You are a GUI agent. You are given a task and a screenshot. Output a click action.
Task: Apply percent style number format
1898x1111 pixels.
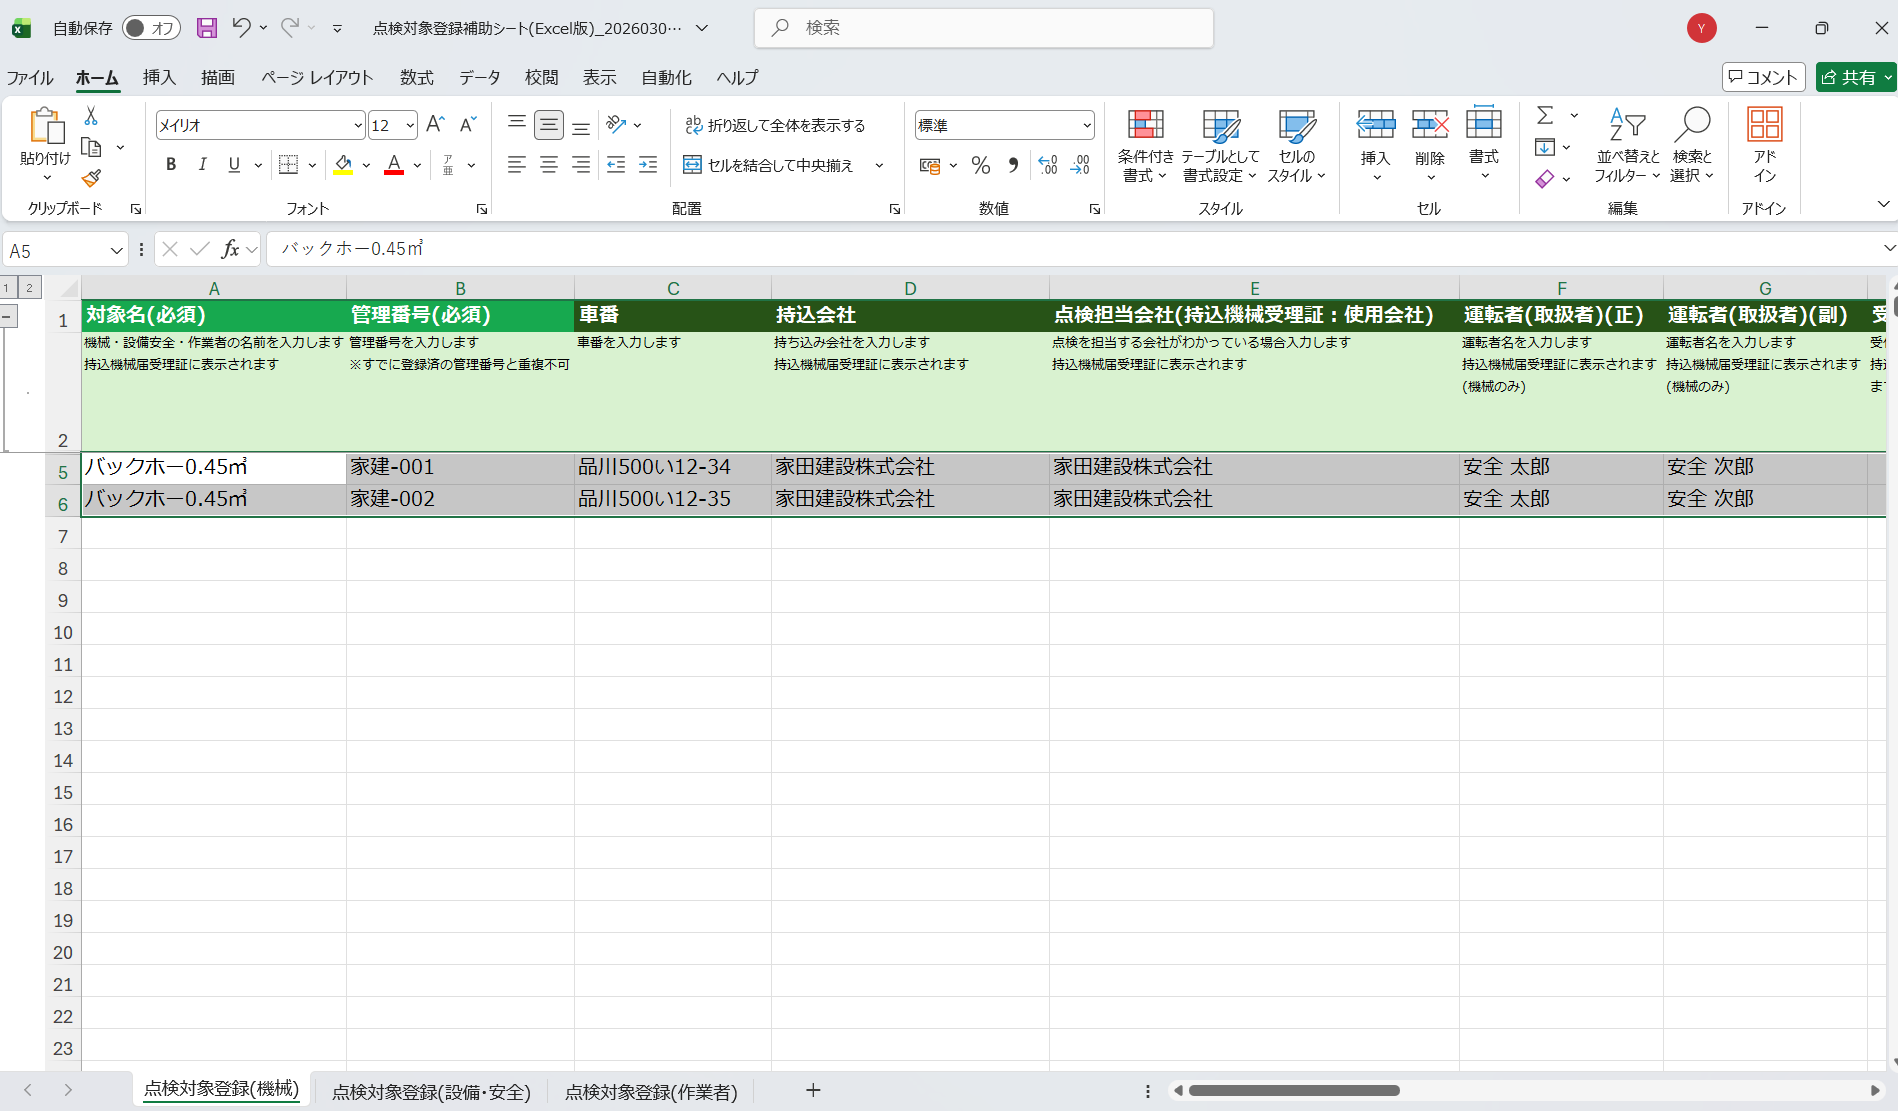[x=980, y=165]
